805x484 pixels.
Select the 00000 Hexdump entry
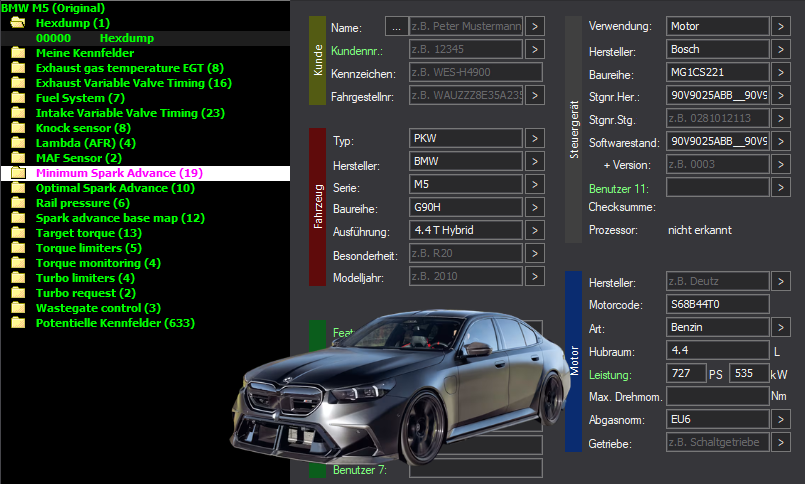pos(145,38)
